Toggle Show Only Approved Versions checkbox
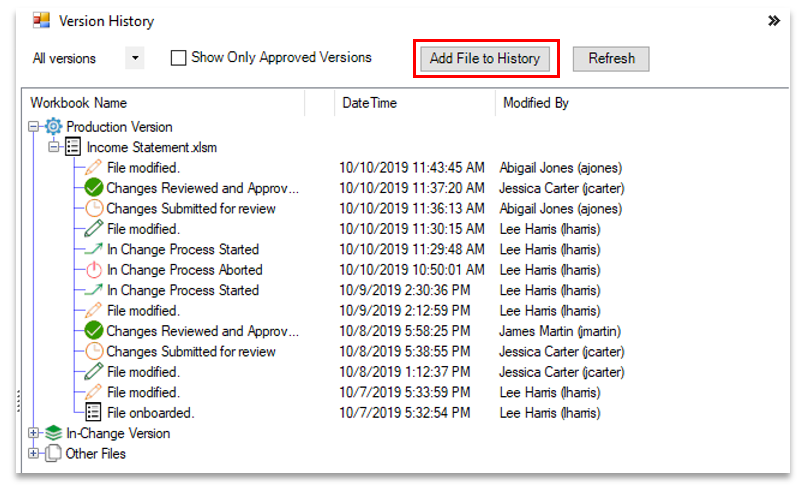The height and width of the screenshot is (494, 808). point(178,58)
